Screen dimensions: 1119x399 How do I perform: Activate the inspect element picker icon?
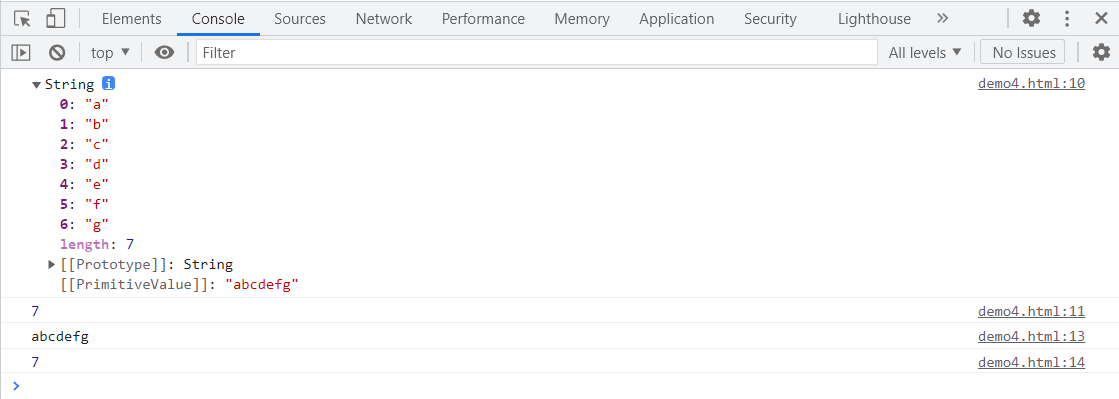[23, 19]
